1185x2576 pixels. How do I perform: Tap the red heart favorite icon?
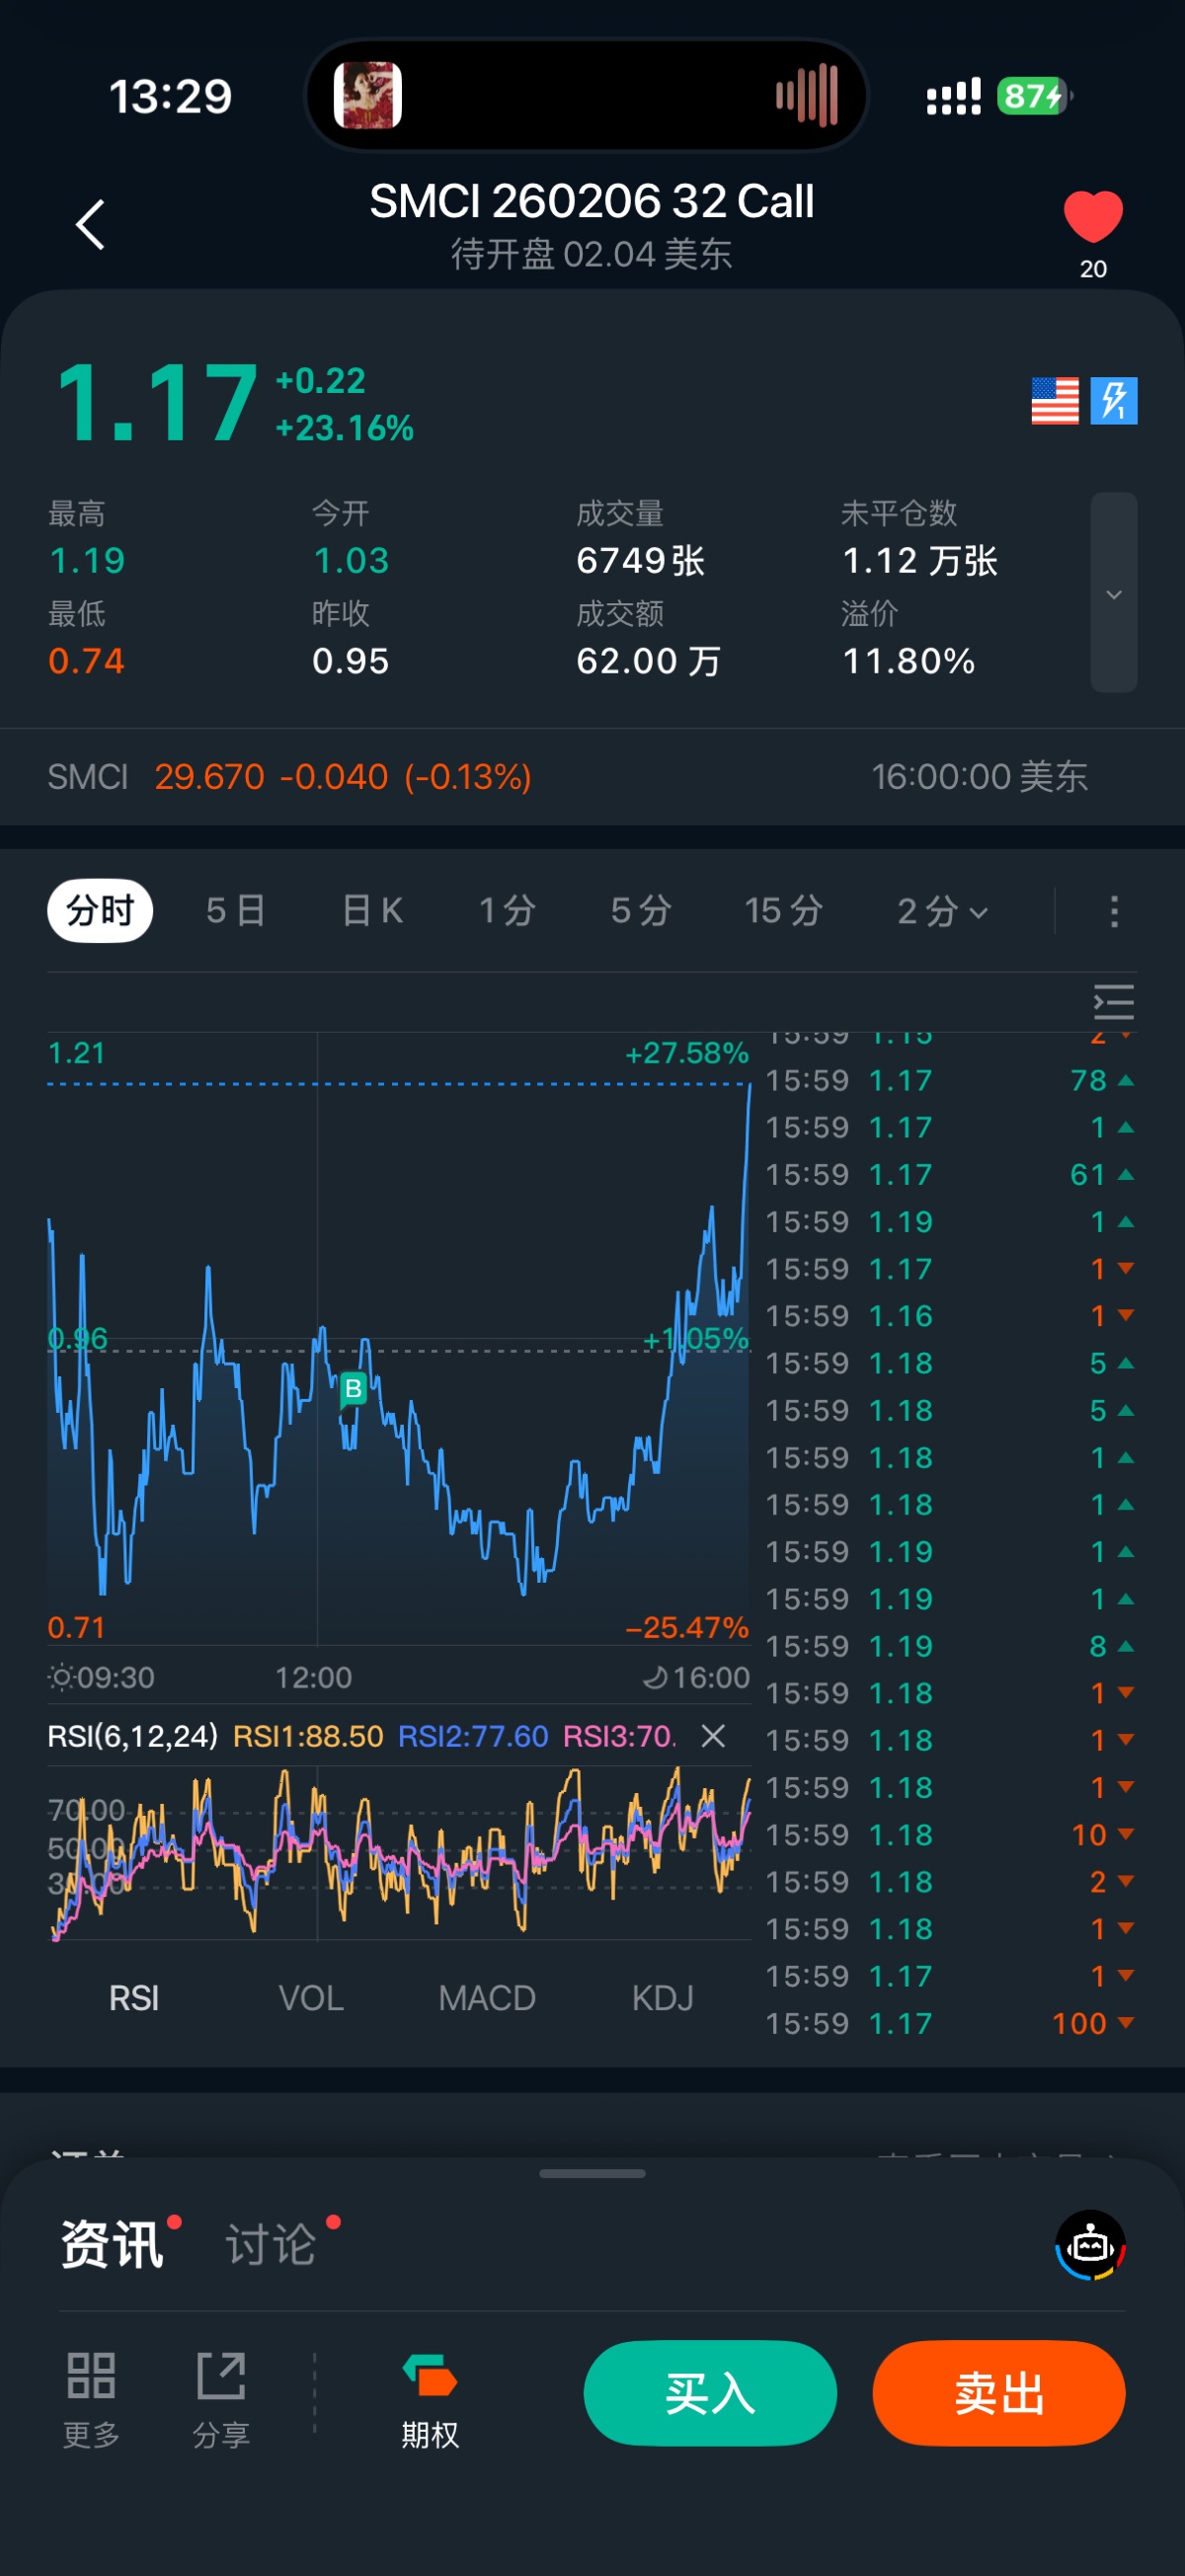1092,216
